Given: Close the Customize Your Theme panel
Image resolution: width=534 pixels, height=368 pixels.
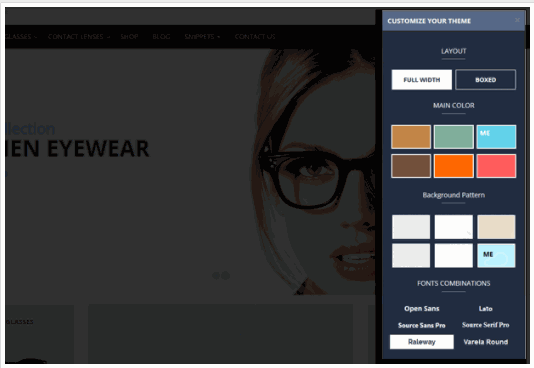Looking at the screenshot, I should pyautogui.click(x=517, y=20).
